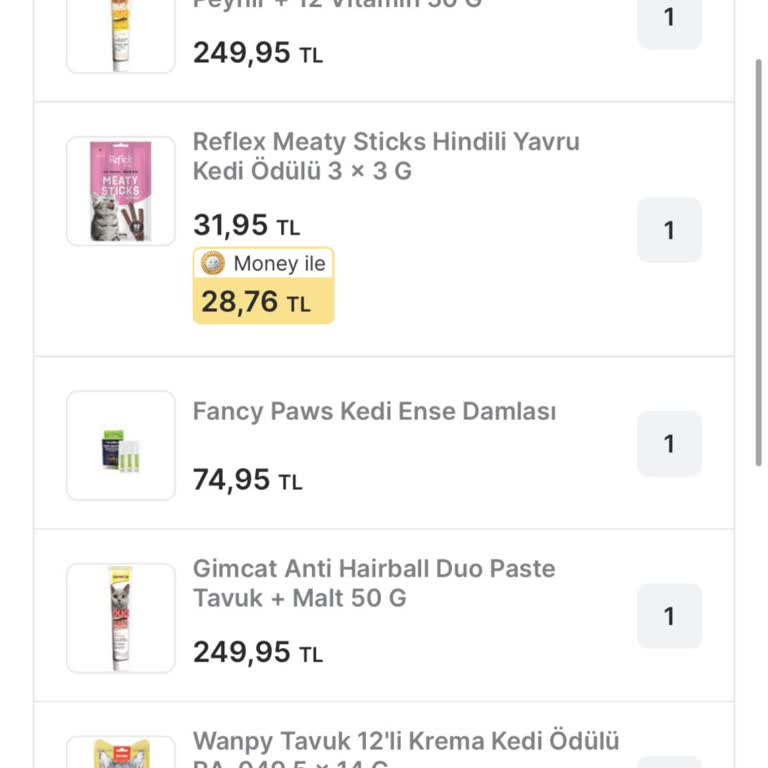Open the top Gimcat vitamin paste thumbnail
Image resolution: width=768 pixels, height=768 pixels.
(121, 35)
